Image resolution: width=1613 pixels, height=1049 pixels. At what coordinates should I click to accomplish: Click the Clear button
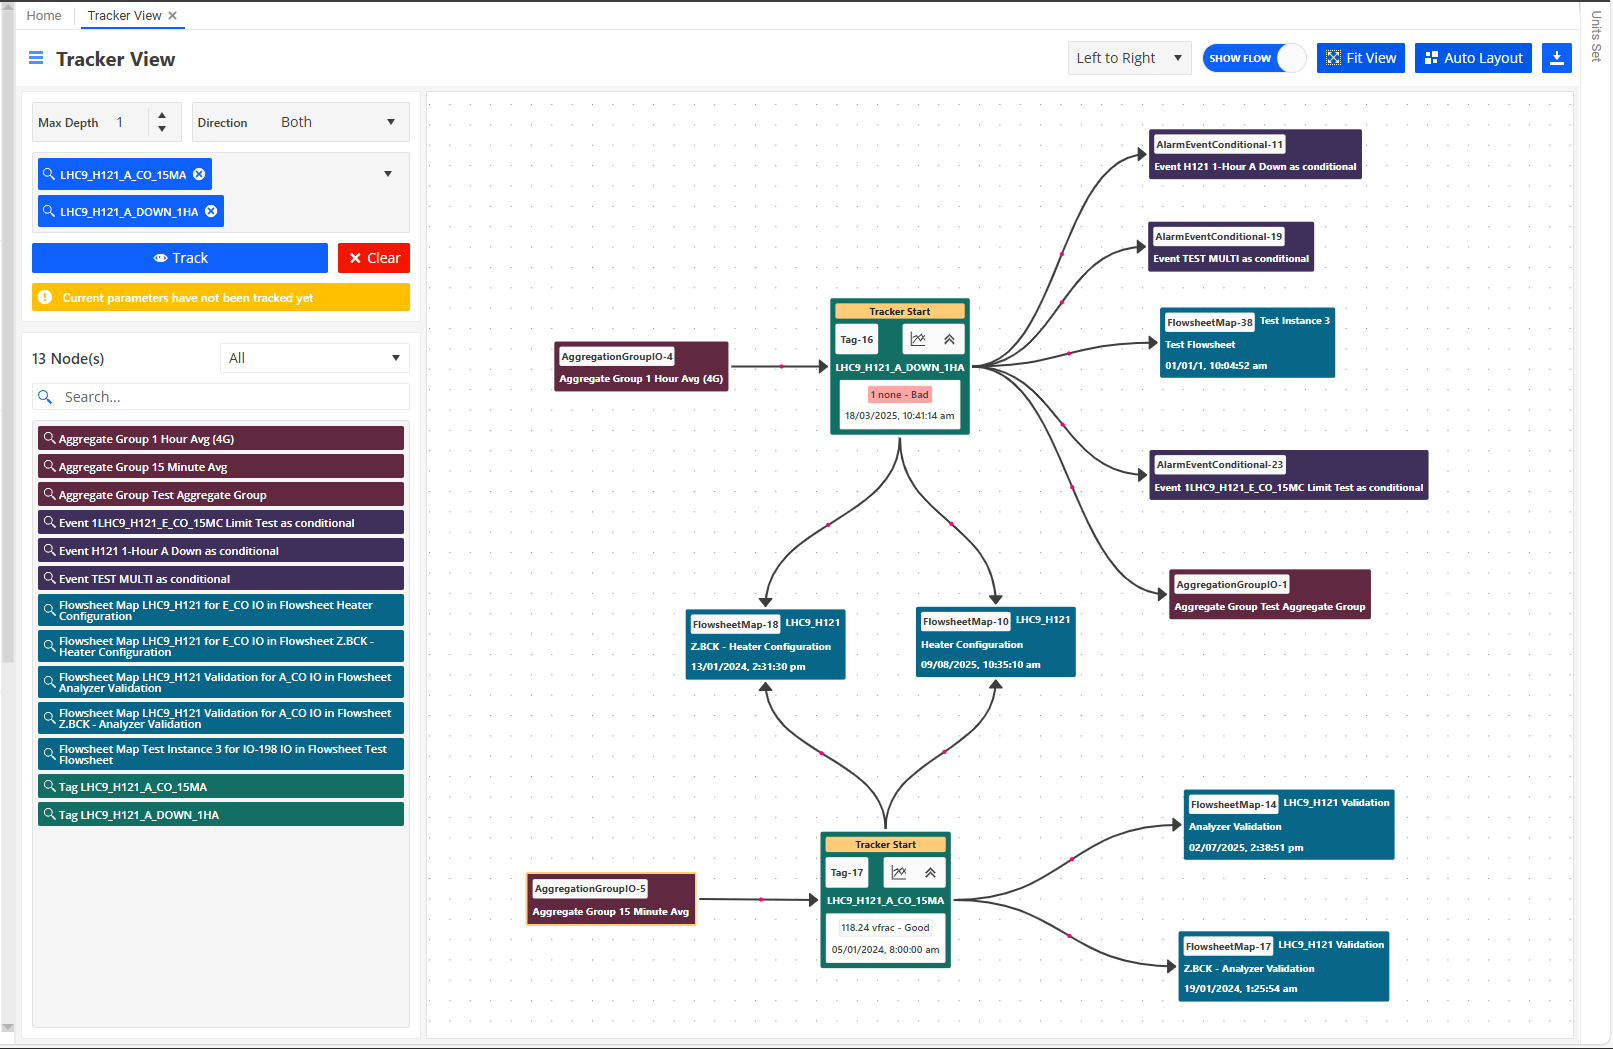pos(374,258)
